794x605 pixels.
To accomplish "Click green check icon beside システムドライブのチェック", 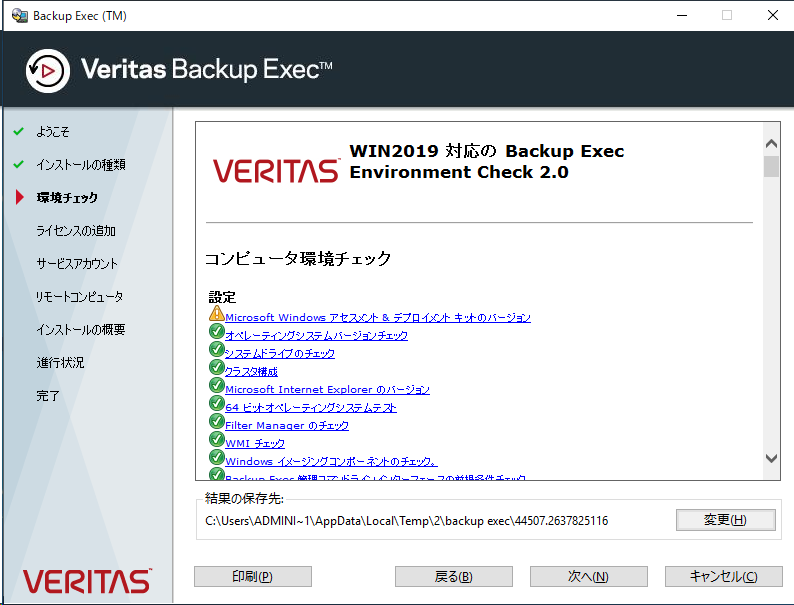I will pyautogui.click(x=217, y=349).
